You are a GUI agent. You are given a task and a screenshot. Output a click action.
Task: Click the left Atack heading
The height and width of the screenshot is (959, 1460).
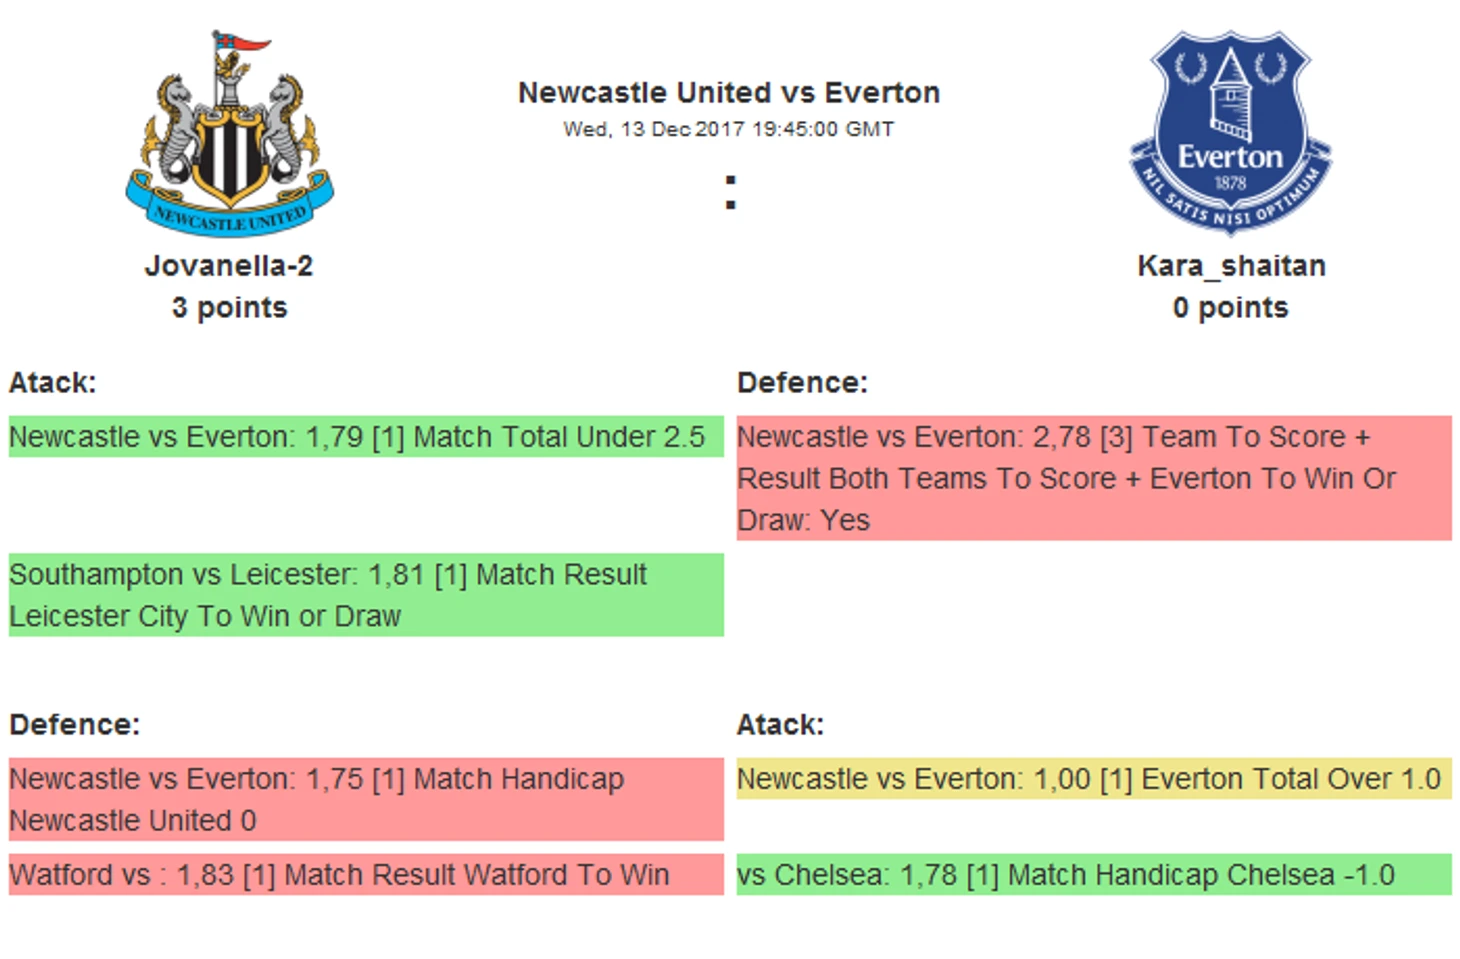[x=53, y=383]
